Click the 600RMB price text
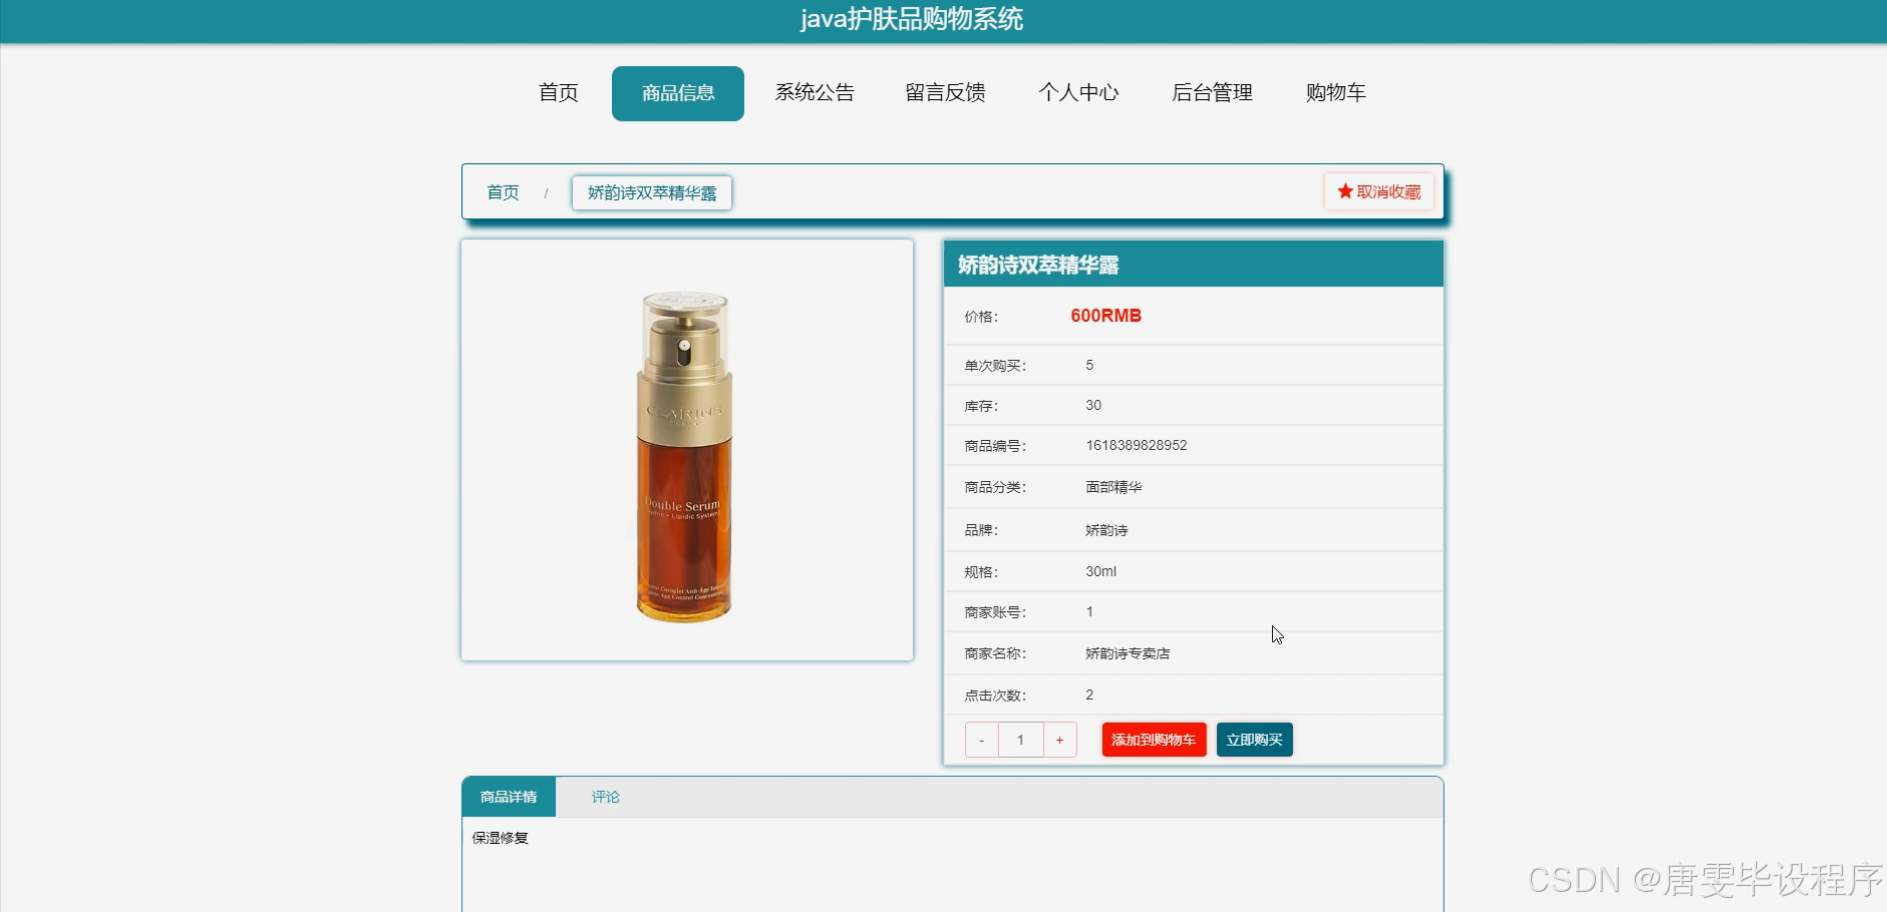1887x912 pixels. point(1106,316)
